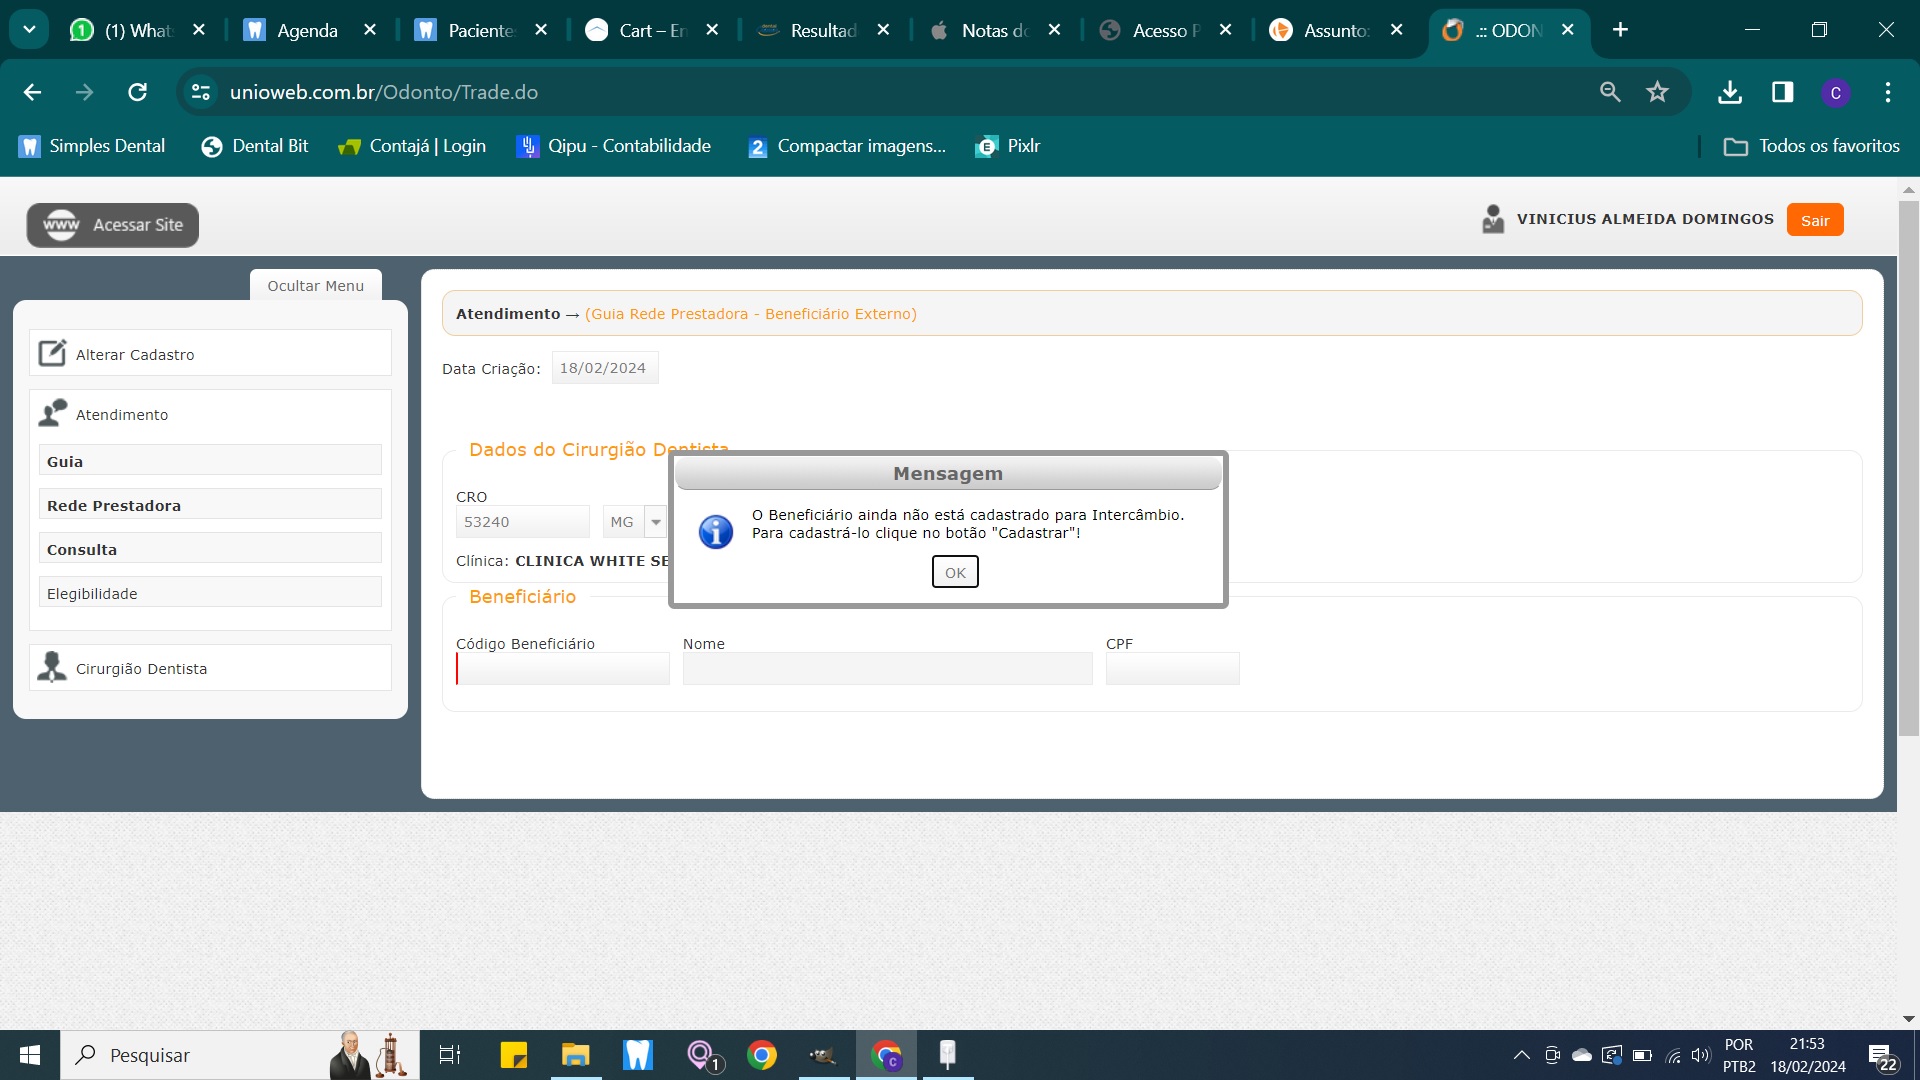1920x1080 pixels.
Task: Toggle browser side panel icon
Action: [x=1782, y=92]
